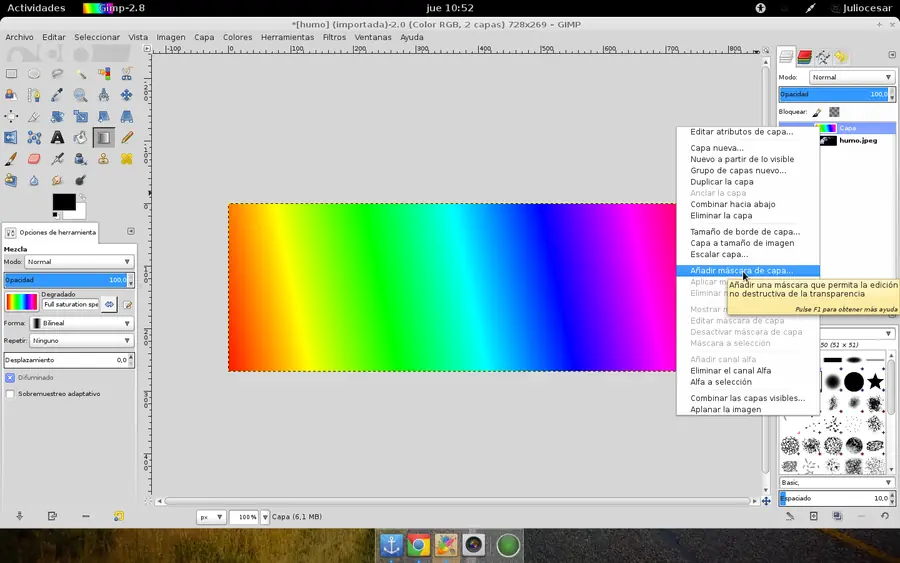Click the black foreground color swatch
This screenshot has width=900, height=563.
point(63,202)
